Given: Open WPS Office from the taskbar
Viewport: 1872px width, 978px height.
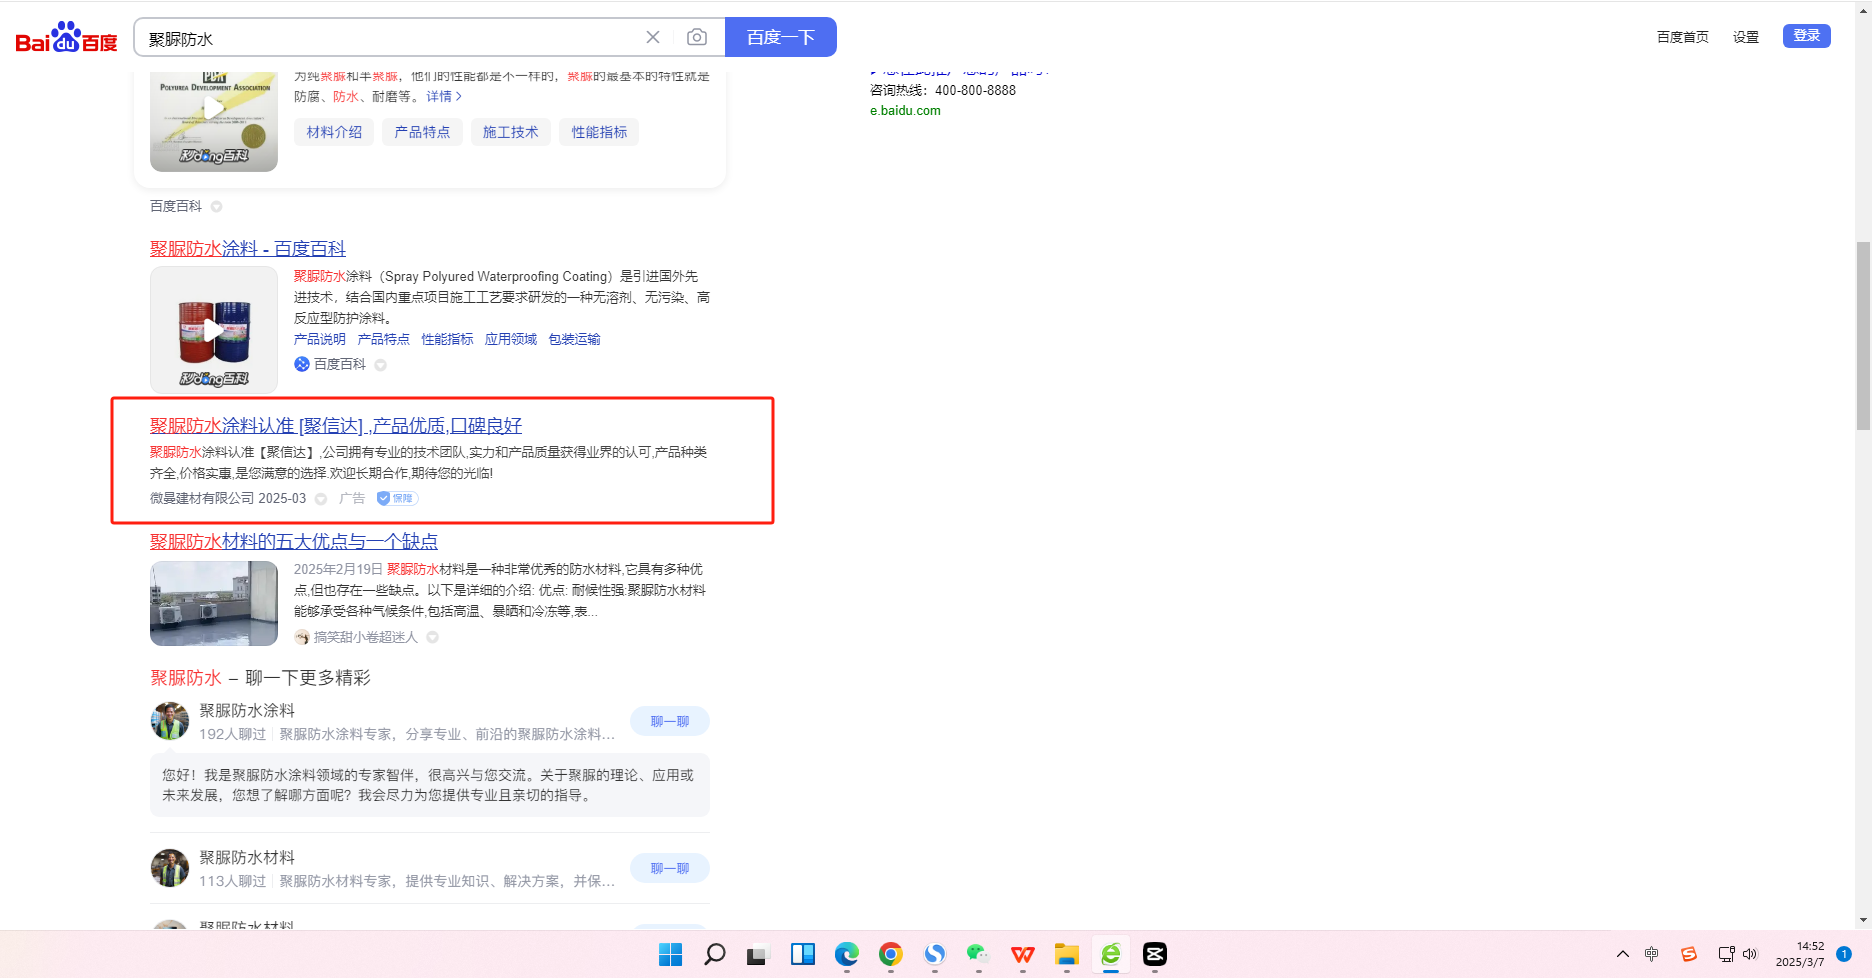Looking at the screenshot, I should [1022, 954].
